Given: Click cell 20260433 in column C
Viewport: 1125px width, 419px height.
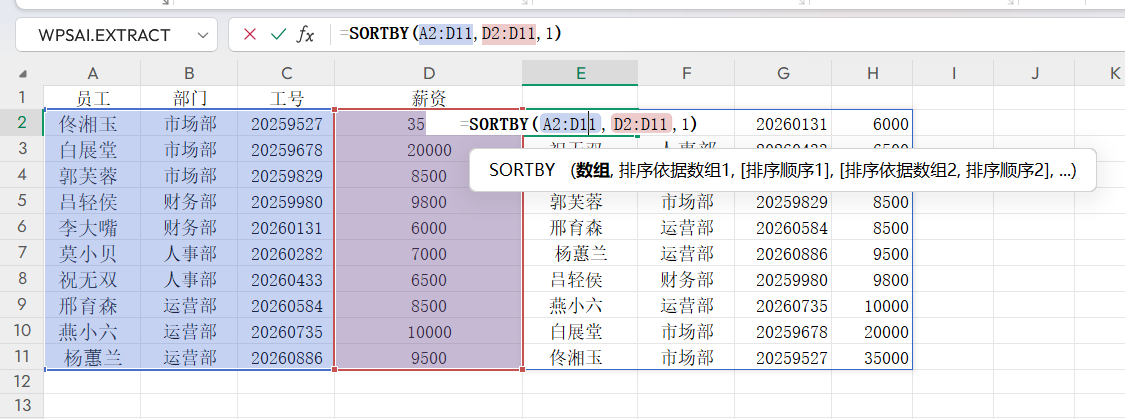Looking at the screenshot, I should point(286,280).
